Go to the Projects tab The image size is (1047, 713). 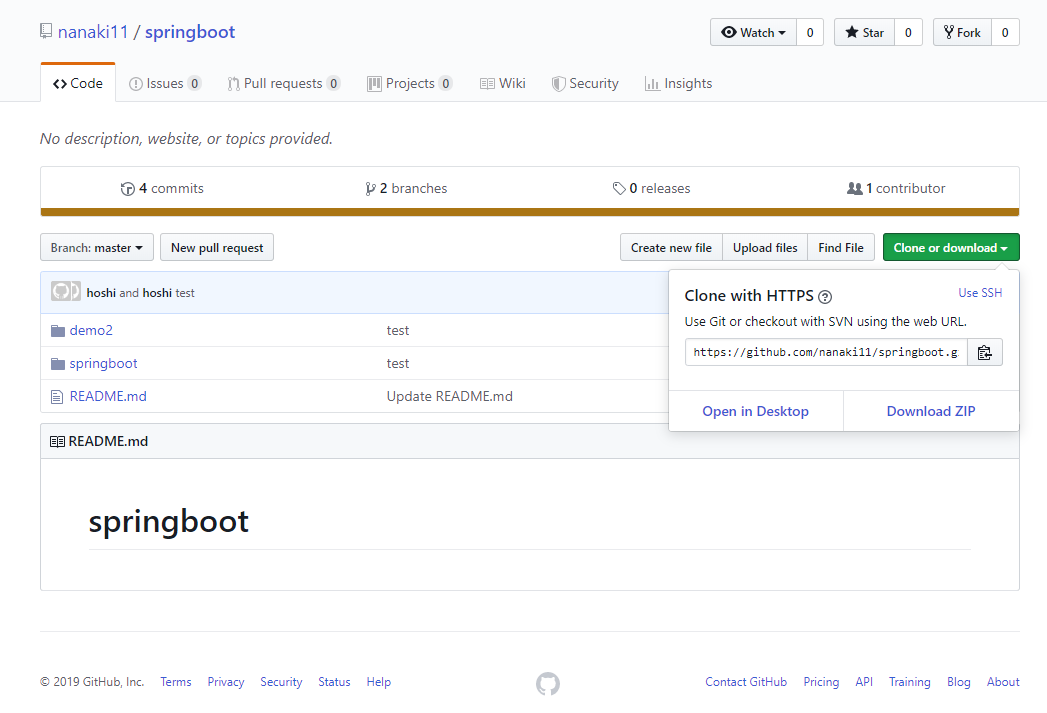click(409, 83)
